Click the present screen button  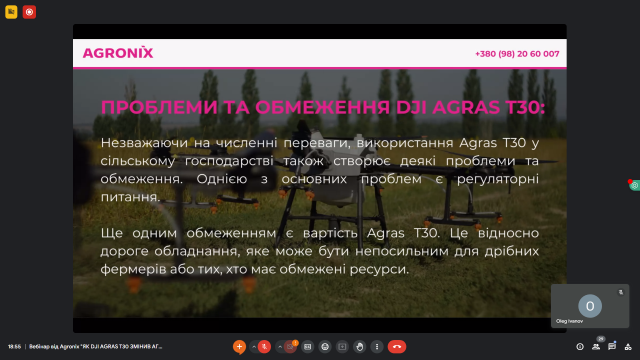click(x=342, y=347)
